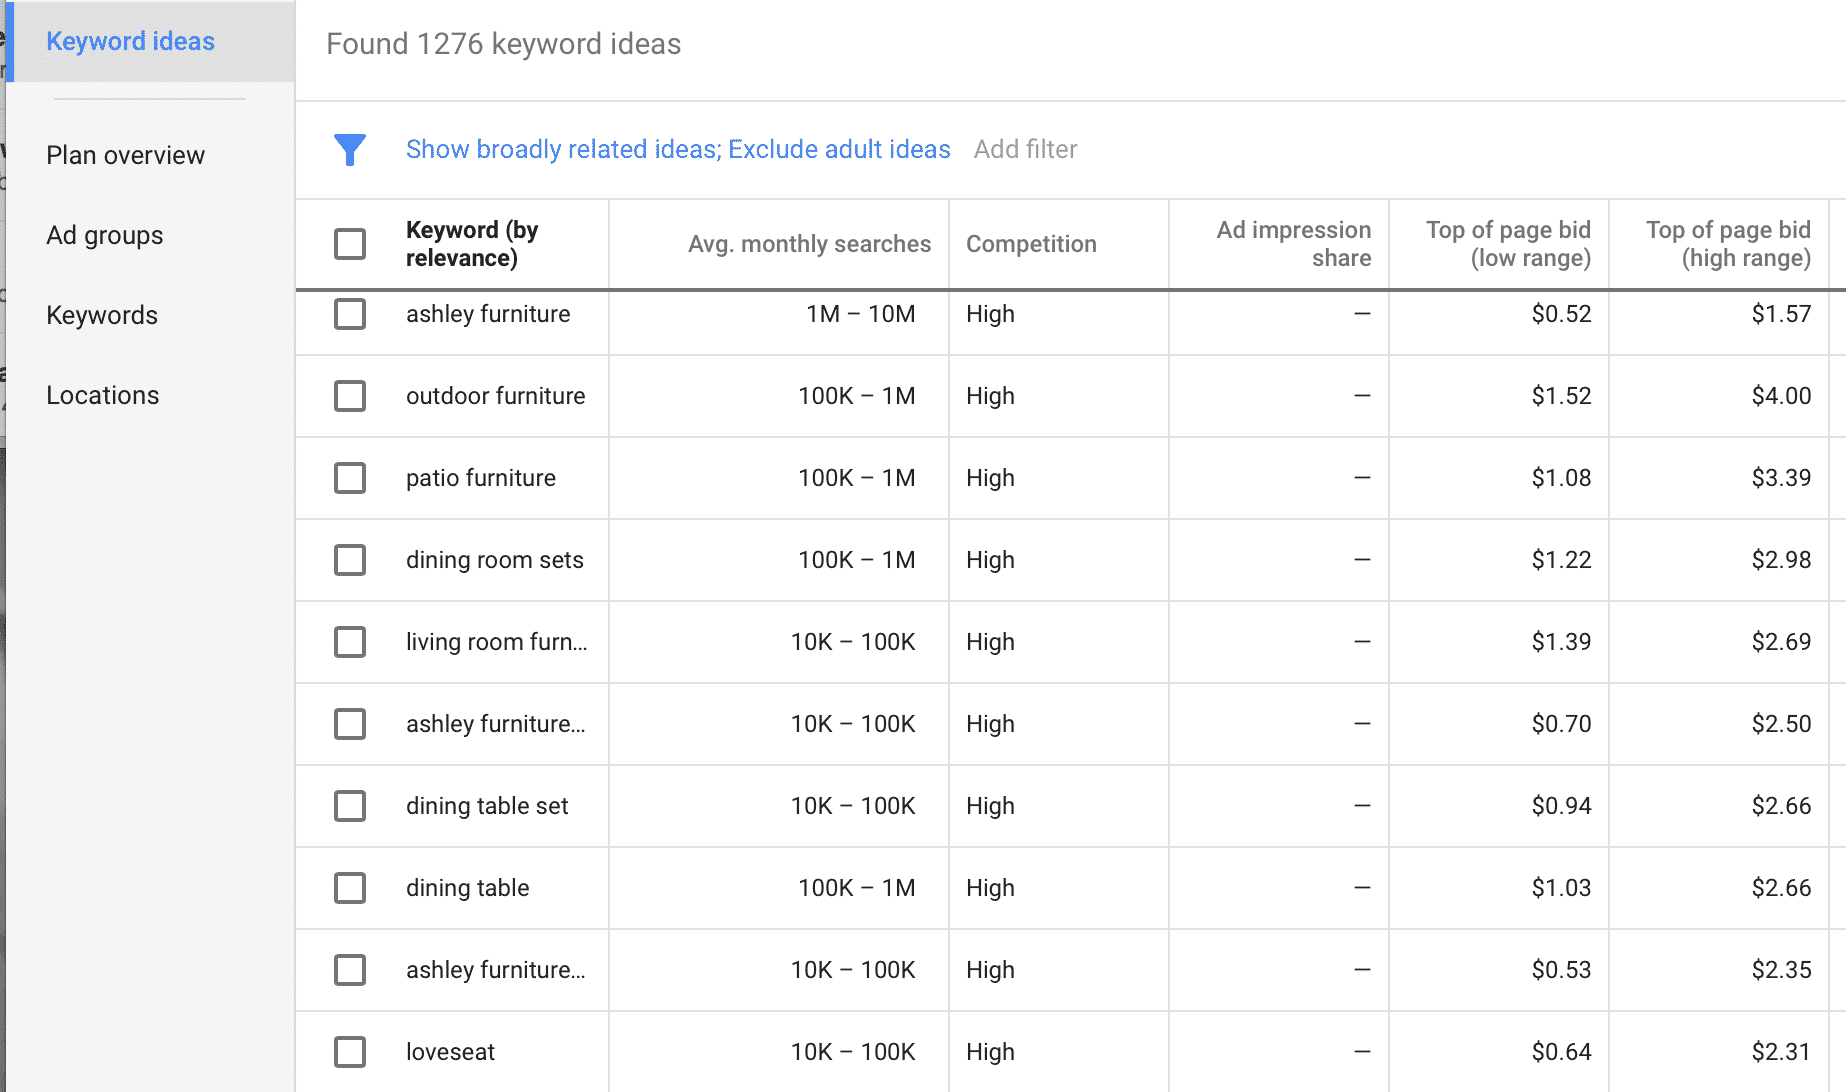This screenshot has height=1092, width=1846.
Task: Check the 'dining room sets' row checkbox
Action: 350,560
